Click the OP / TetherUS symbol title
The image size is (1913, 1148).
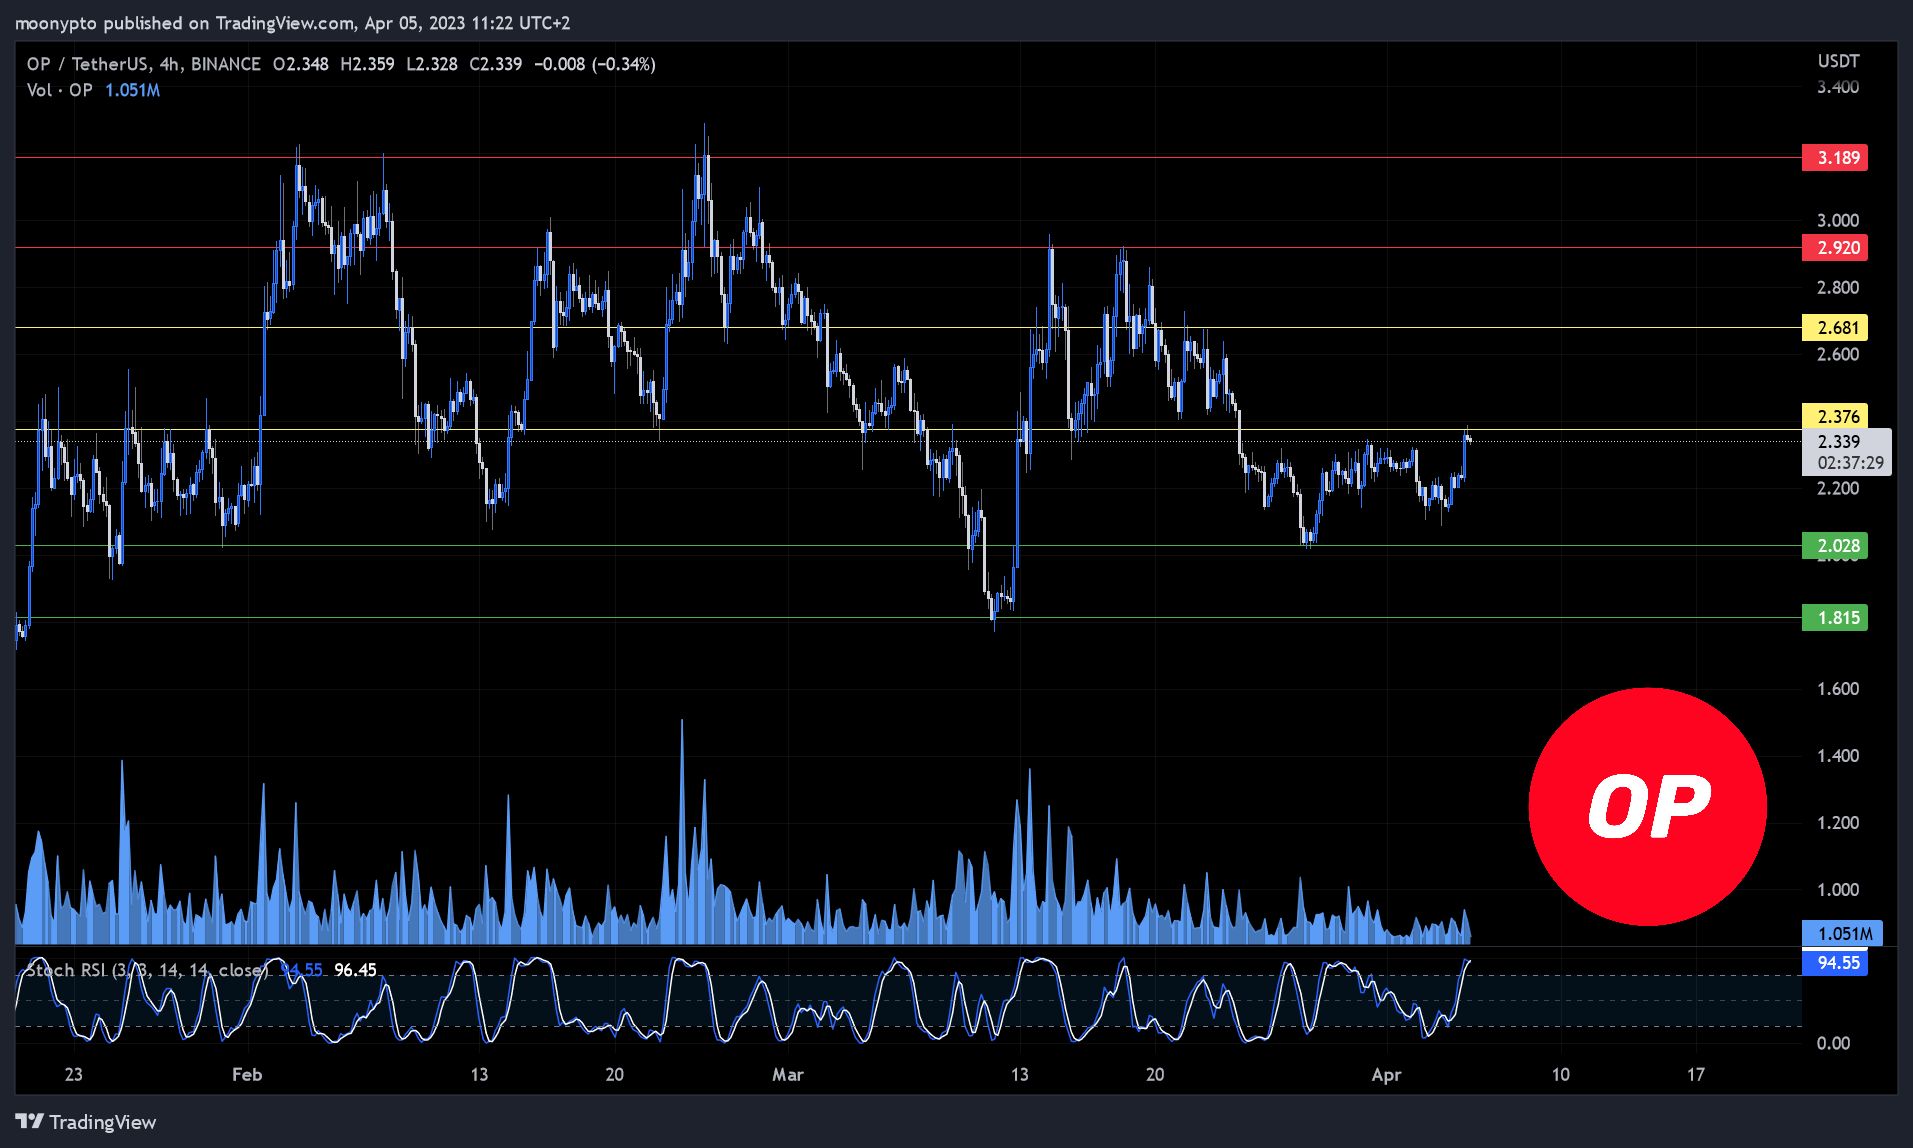(143, 64)
